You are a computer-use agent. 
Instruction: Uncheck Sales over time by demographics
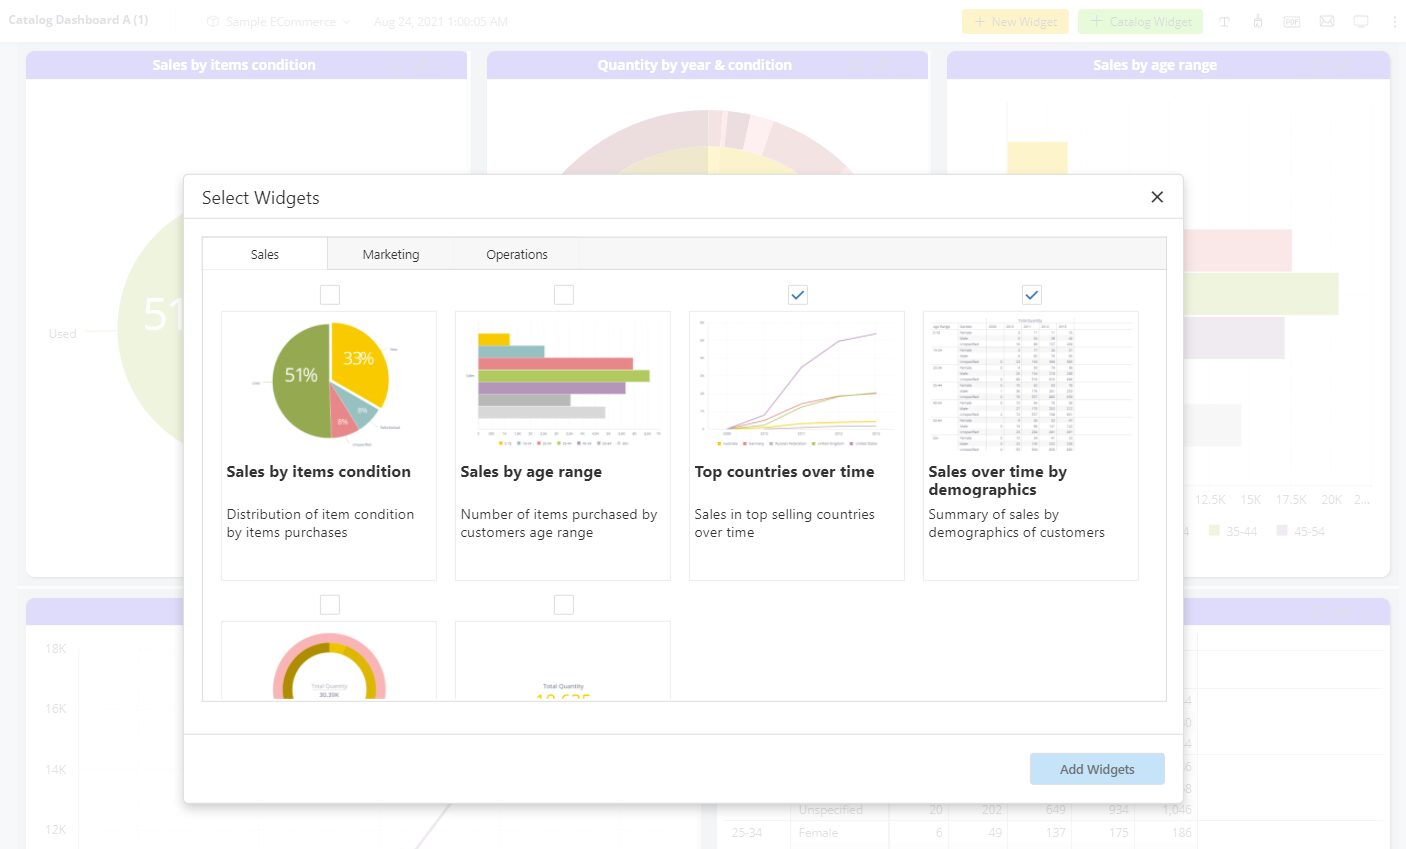(1031, 294)
